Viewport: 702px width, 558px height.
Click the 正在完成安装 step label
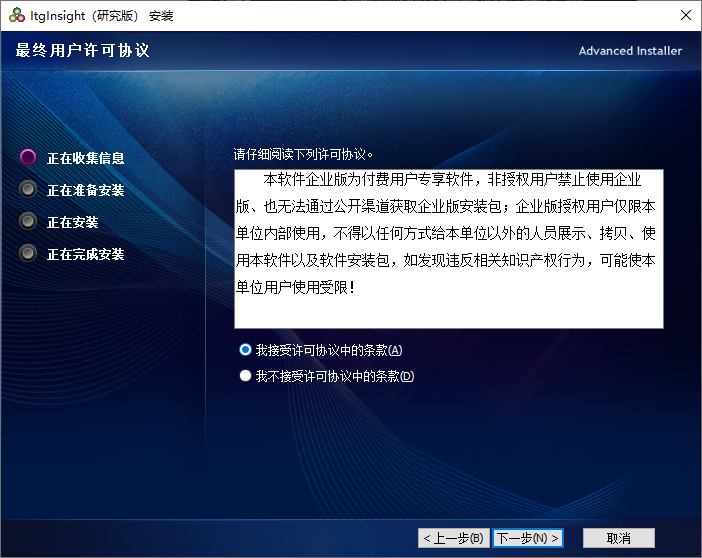86,254
